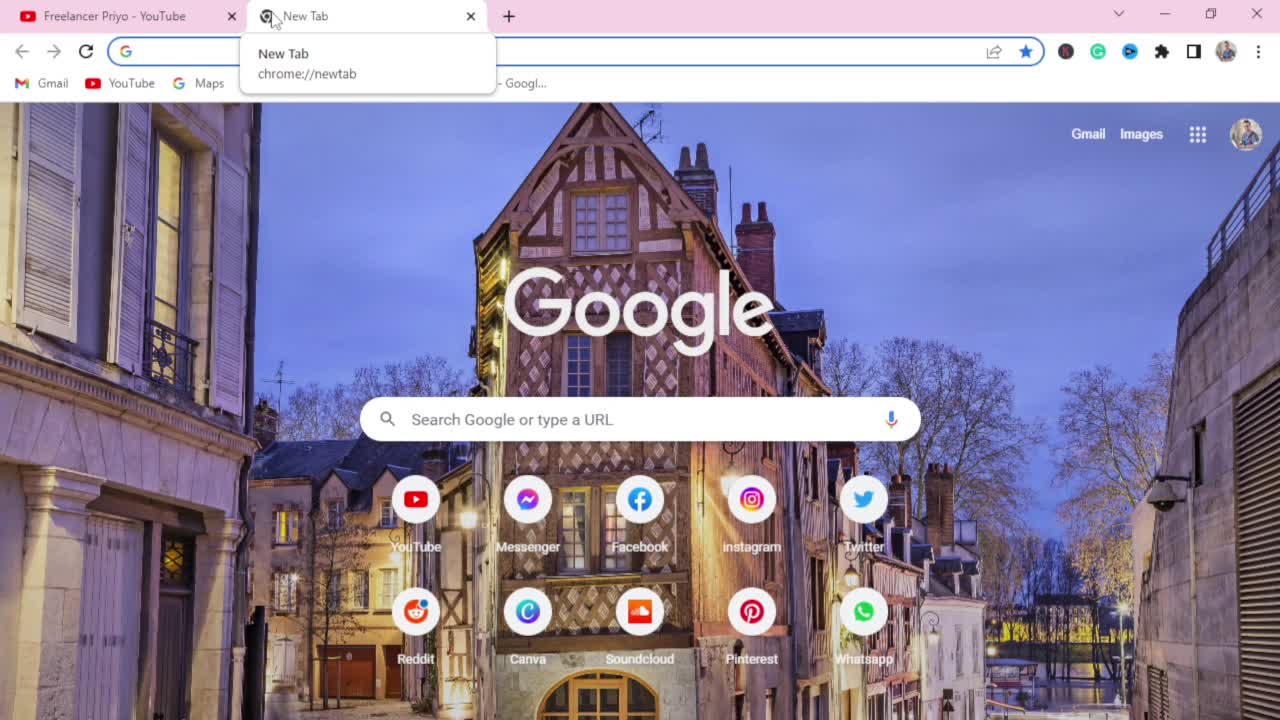
Task: Open the Messenger shortcut tile
Action: click(x=528, y=515)
